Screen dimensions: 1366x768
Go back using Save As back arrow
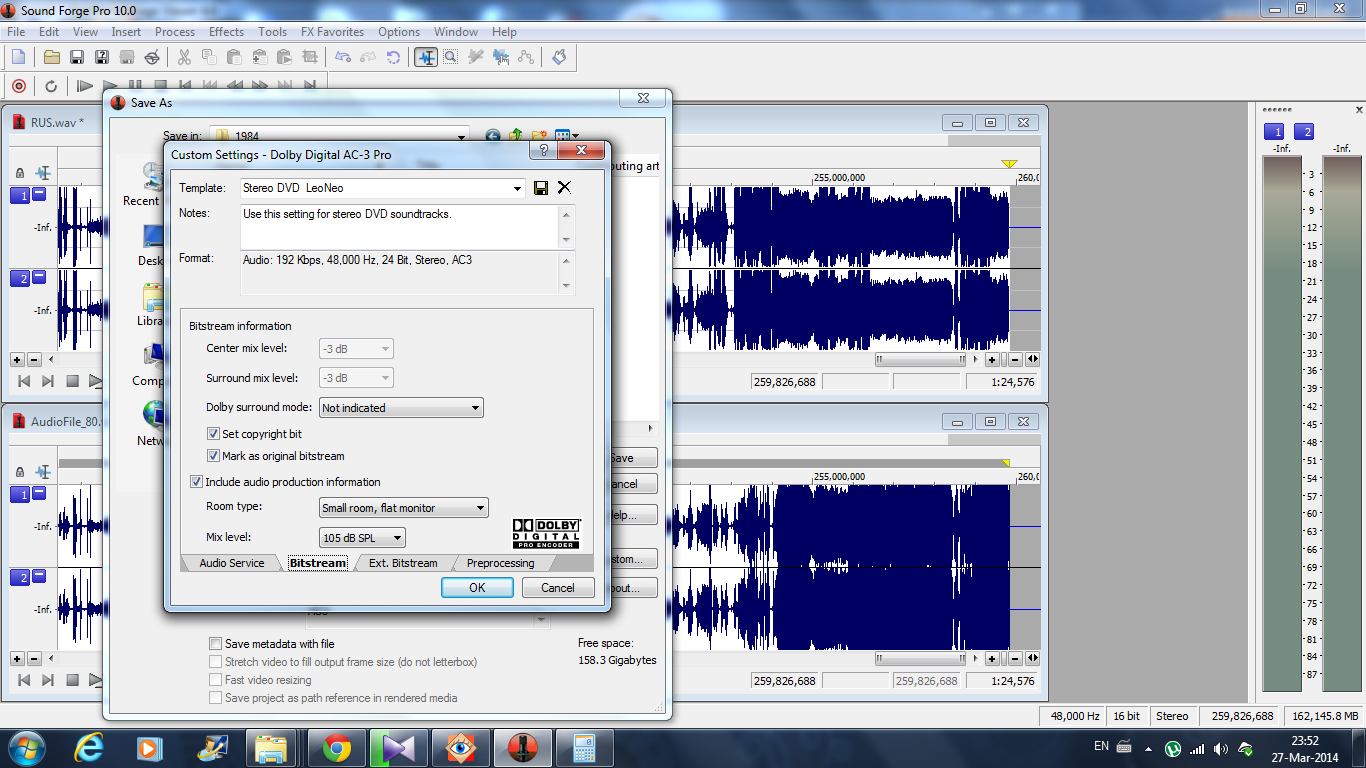492,136
